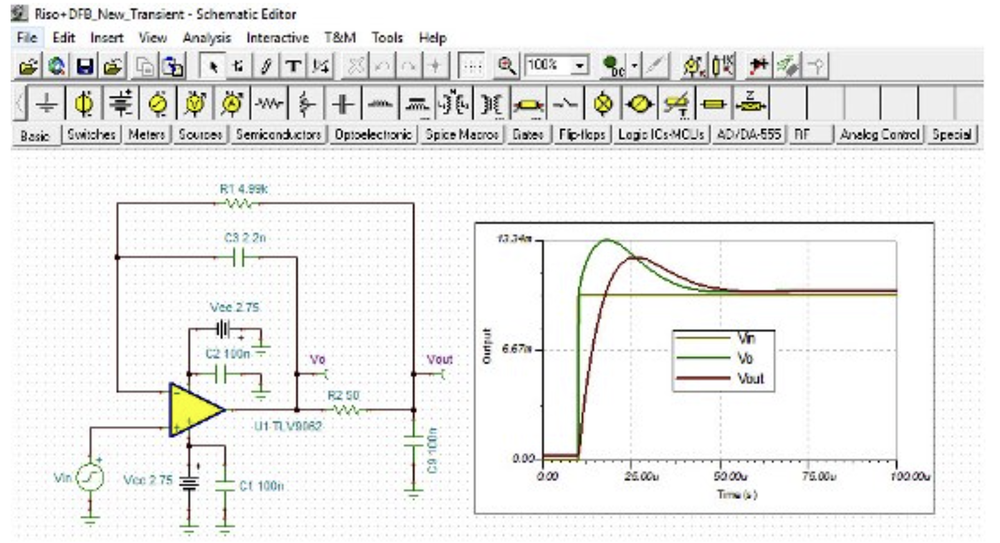Click the save diskette icon
This screenshot has width=1000, height=543.
(x=85, y=66)
